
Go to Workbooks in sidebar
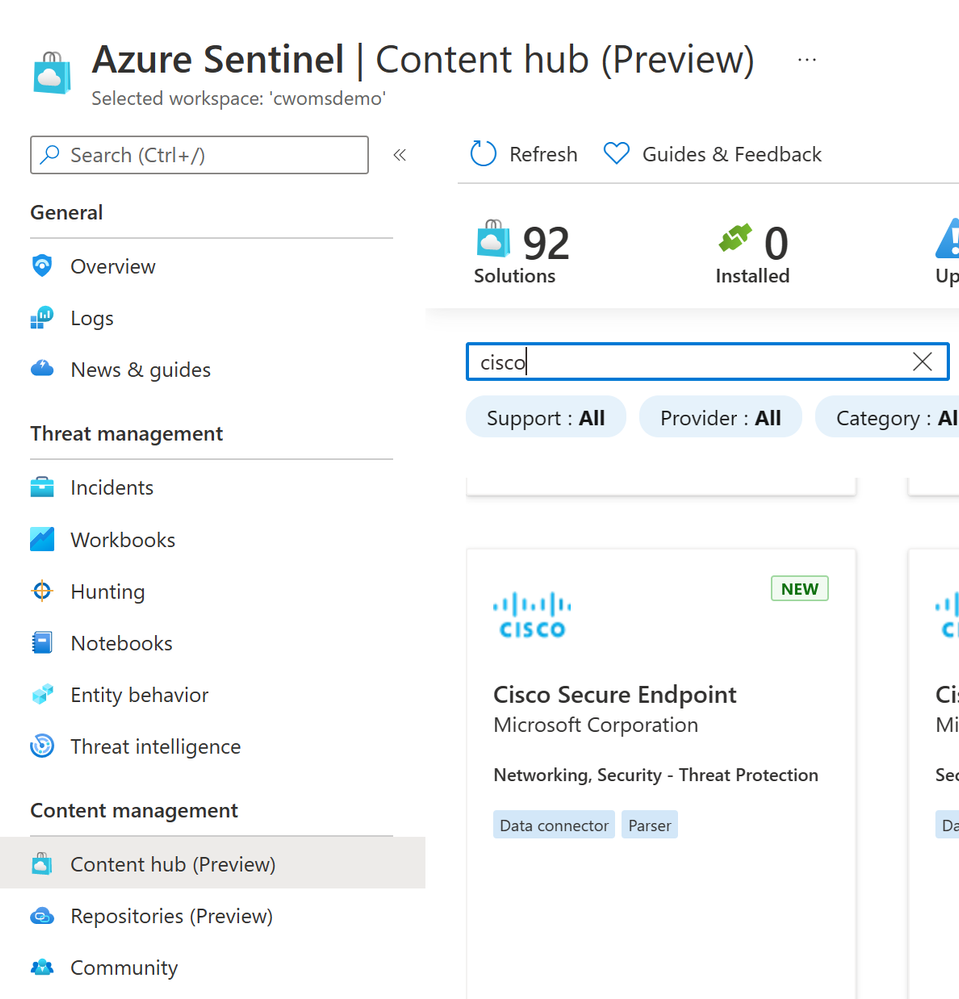click(x=122, y=540)
